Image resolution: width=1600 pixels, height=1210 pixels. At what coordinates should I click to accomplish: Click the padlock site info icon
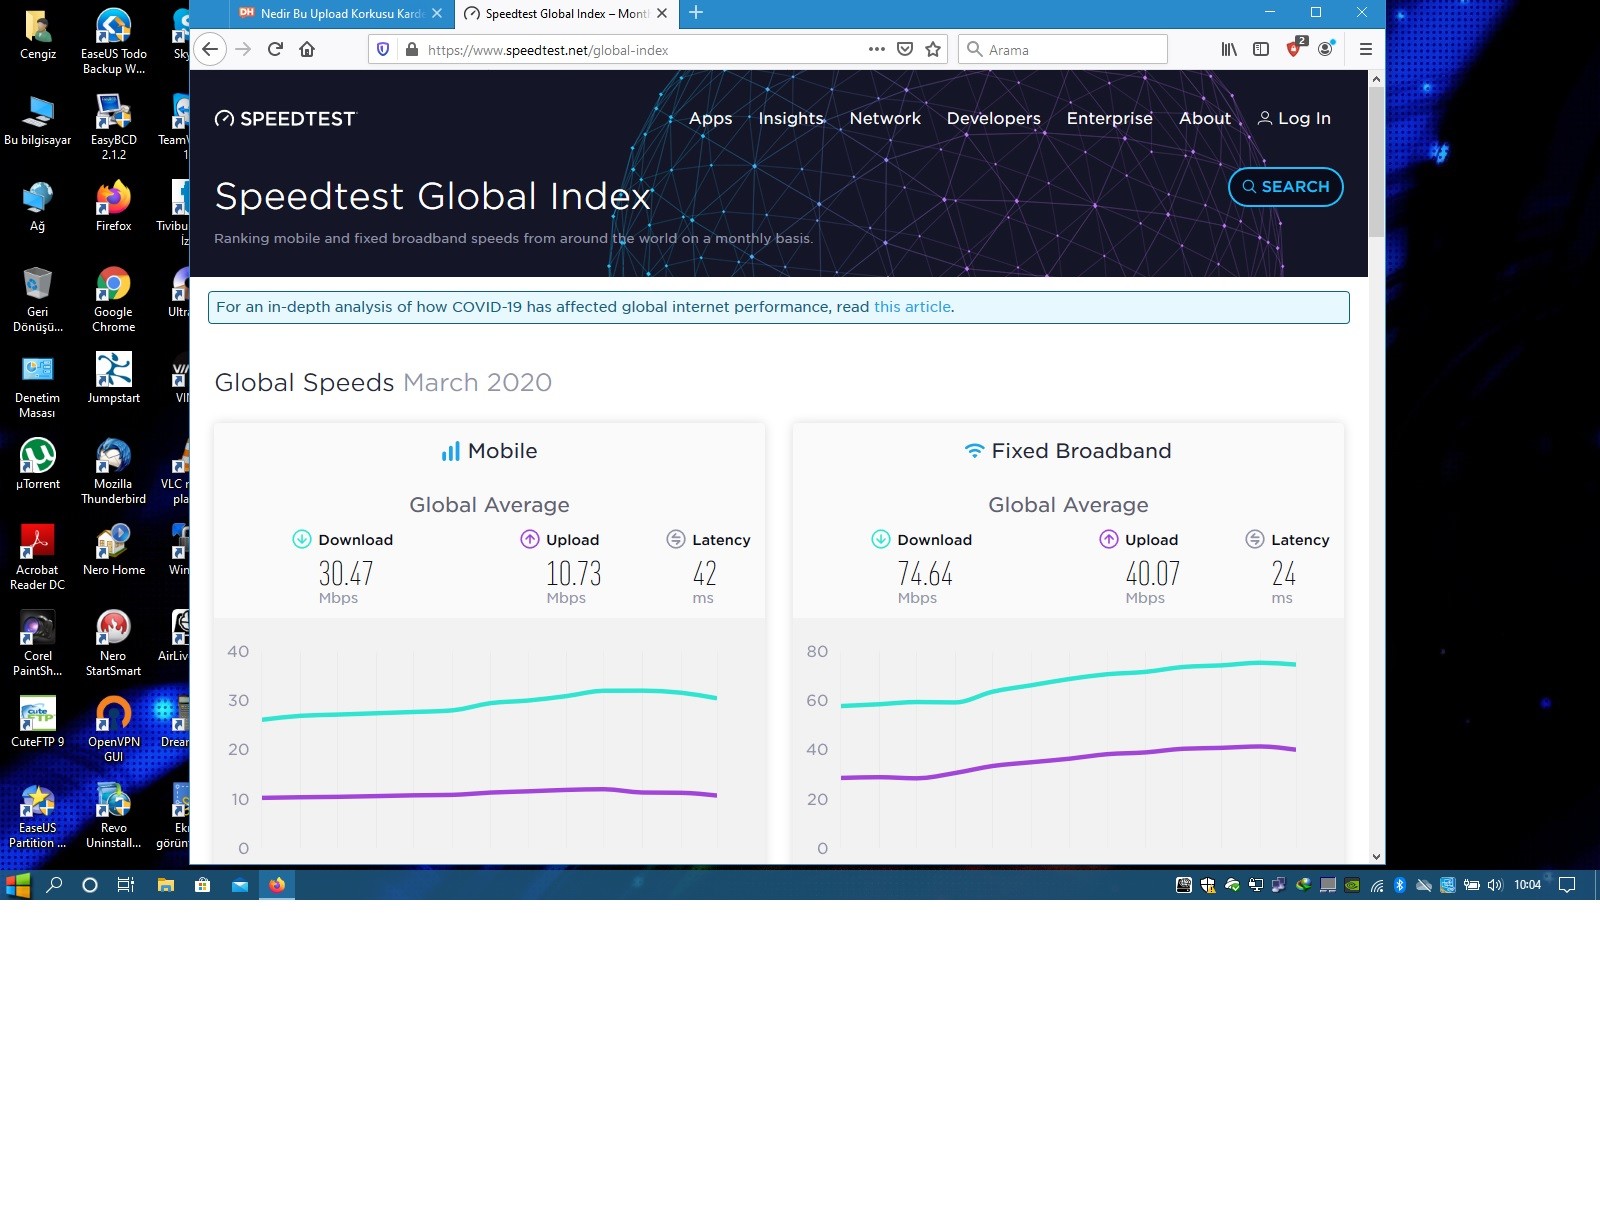click(x=411, y=49)
